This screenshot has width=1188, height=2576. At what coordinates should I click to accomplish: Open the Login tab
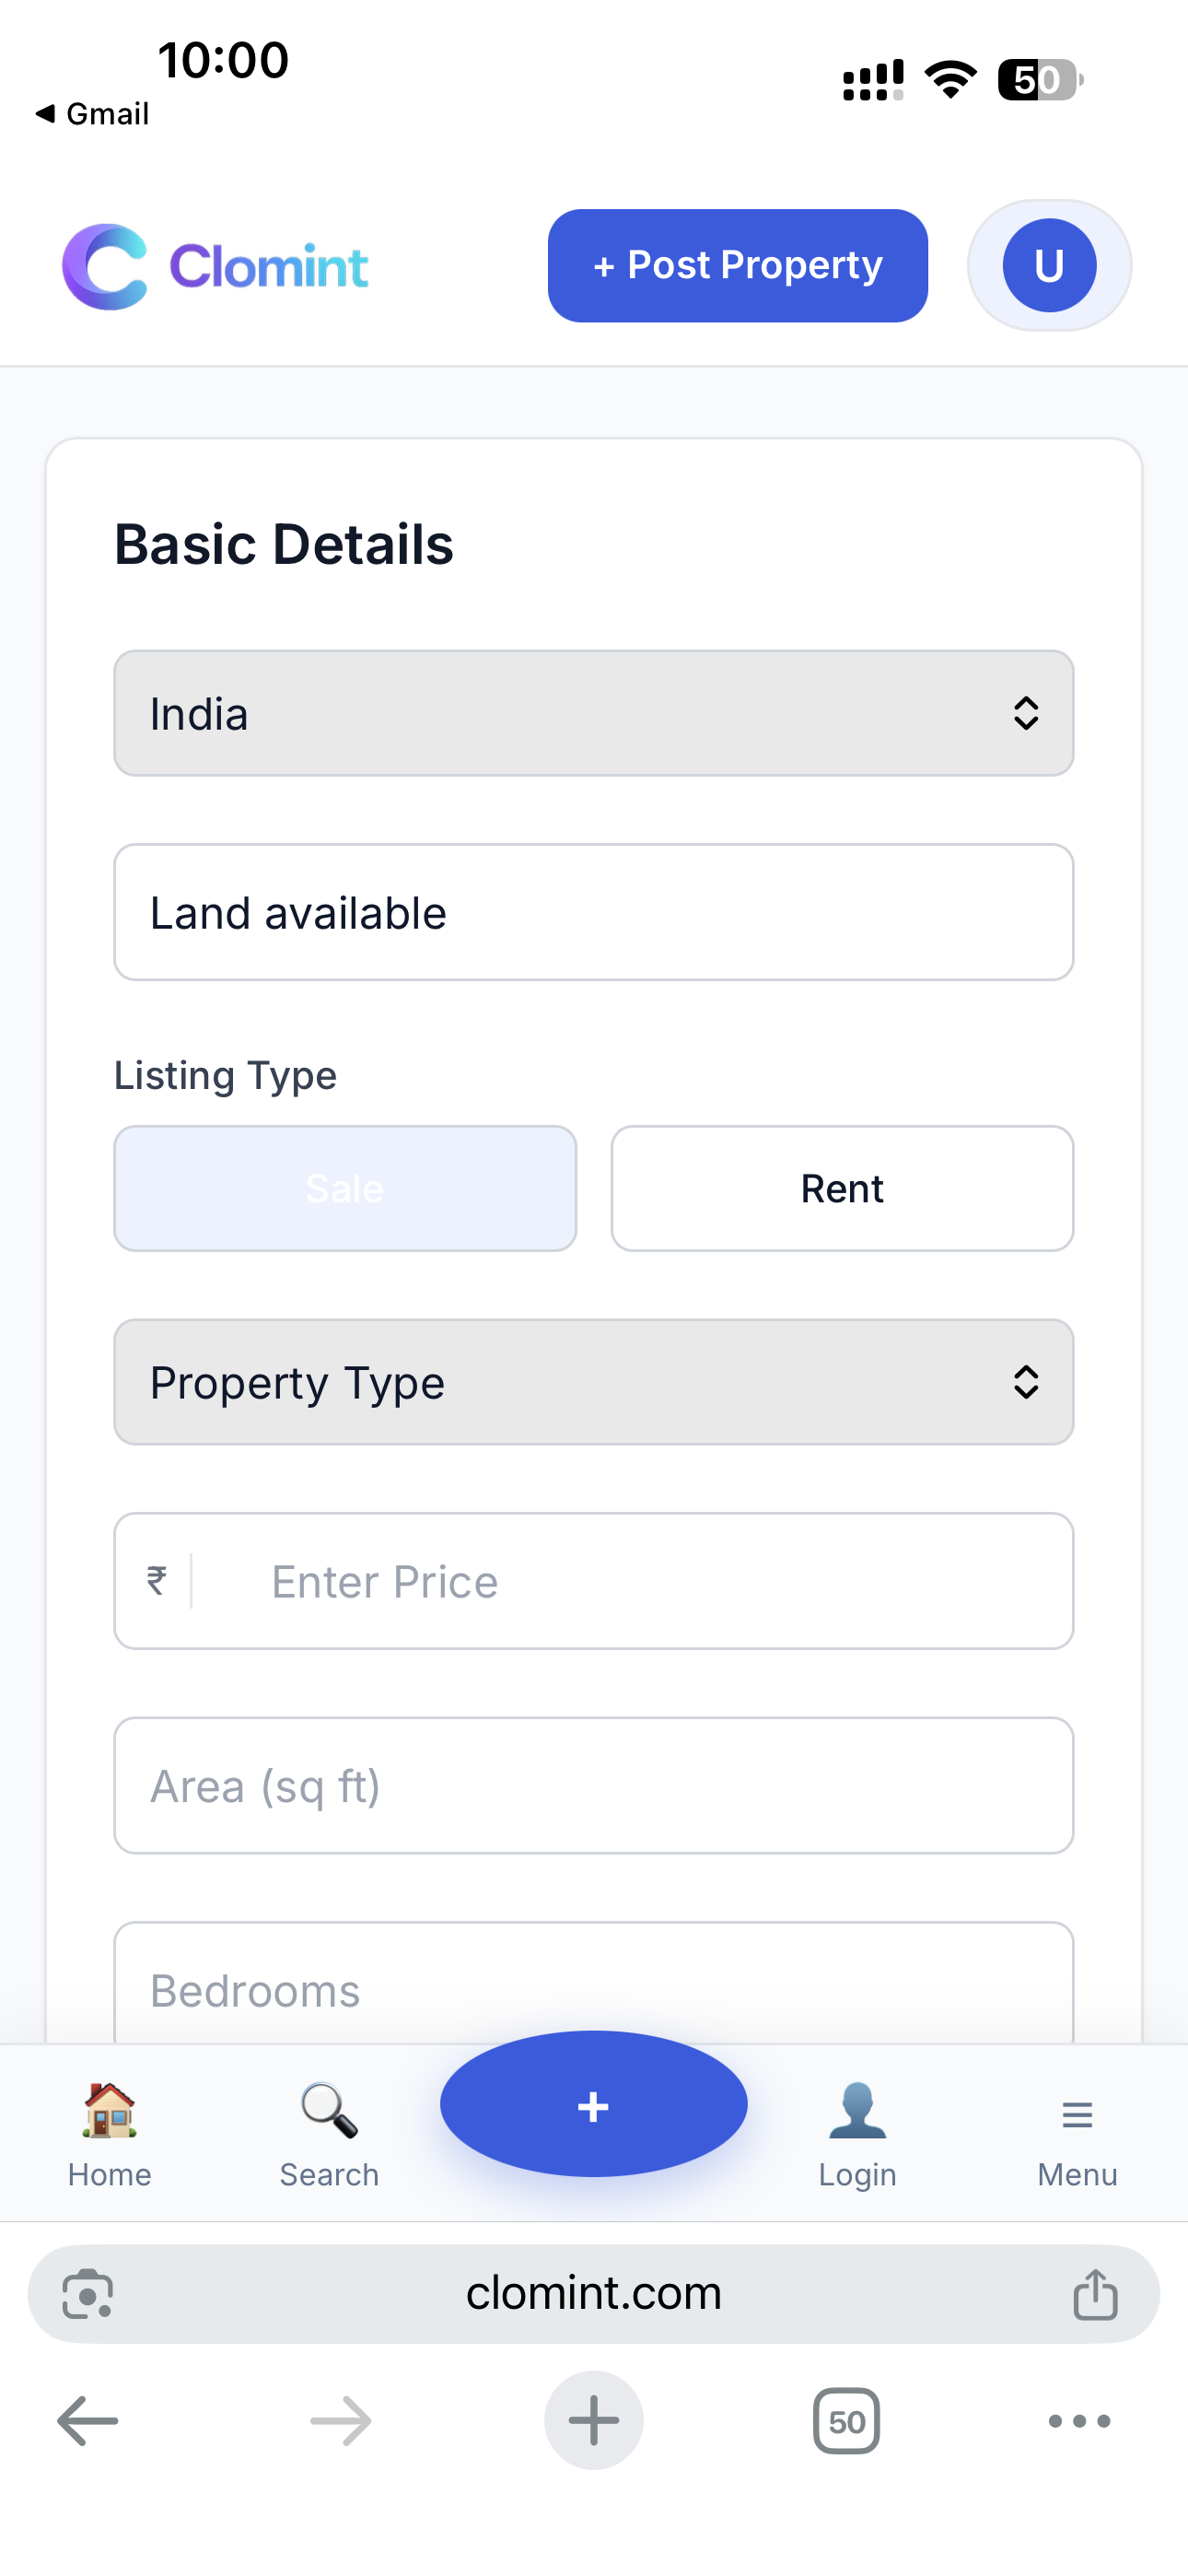click(x=857, y=2134)
